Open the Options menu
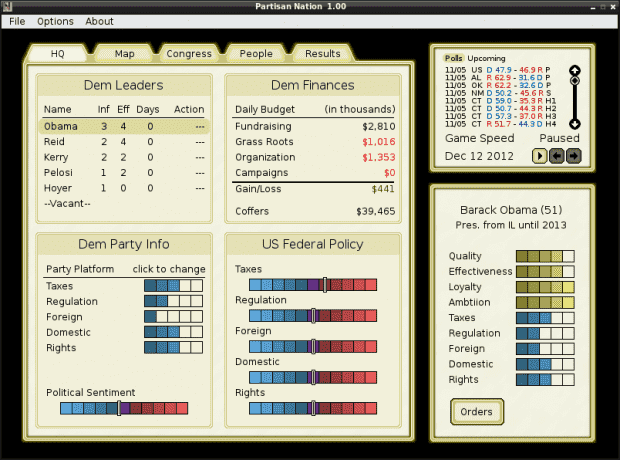620x460 pixels. [55, 21]
